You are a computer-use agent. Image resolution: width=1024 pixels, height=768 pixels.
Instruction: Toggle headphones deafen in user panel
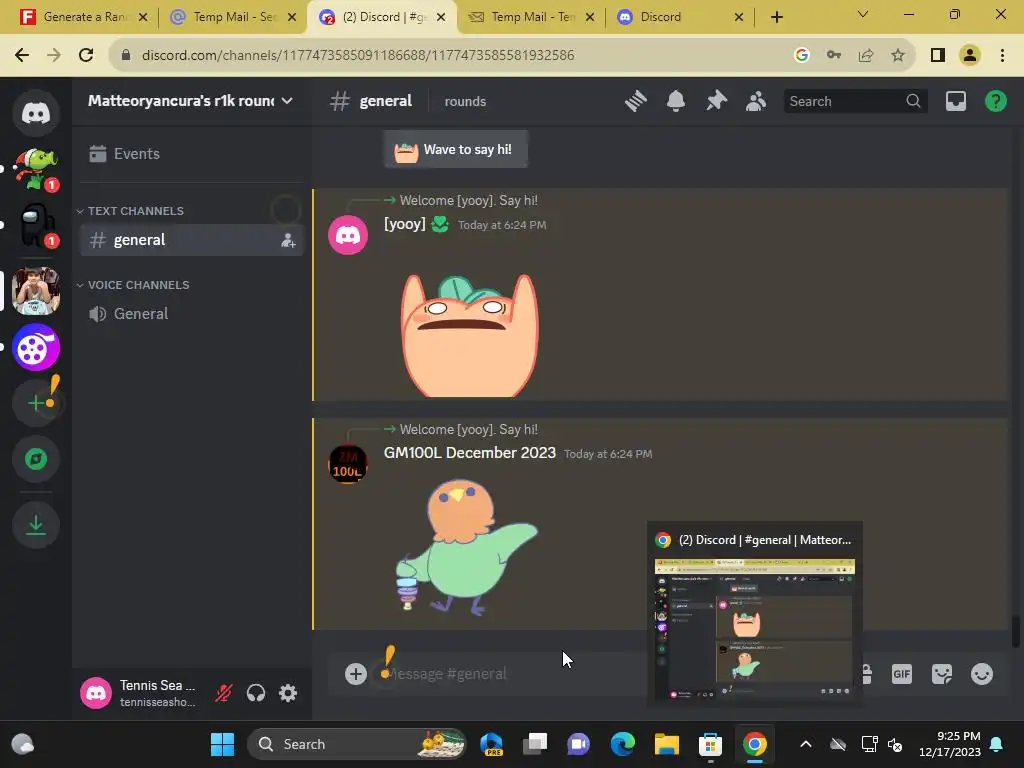[256, 693]
